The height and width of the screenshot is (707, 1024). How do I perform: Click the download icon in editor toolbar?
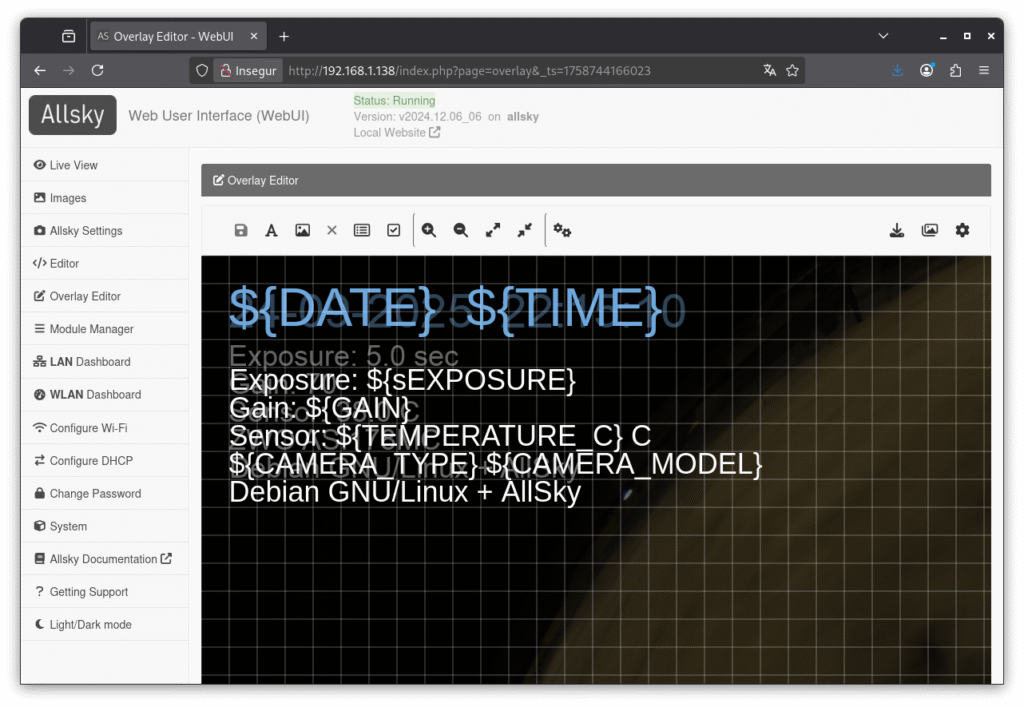(x=897, y=230)
